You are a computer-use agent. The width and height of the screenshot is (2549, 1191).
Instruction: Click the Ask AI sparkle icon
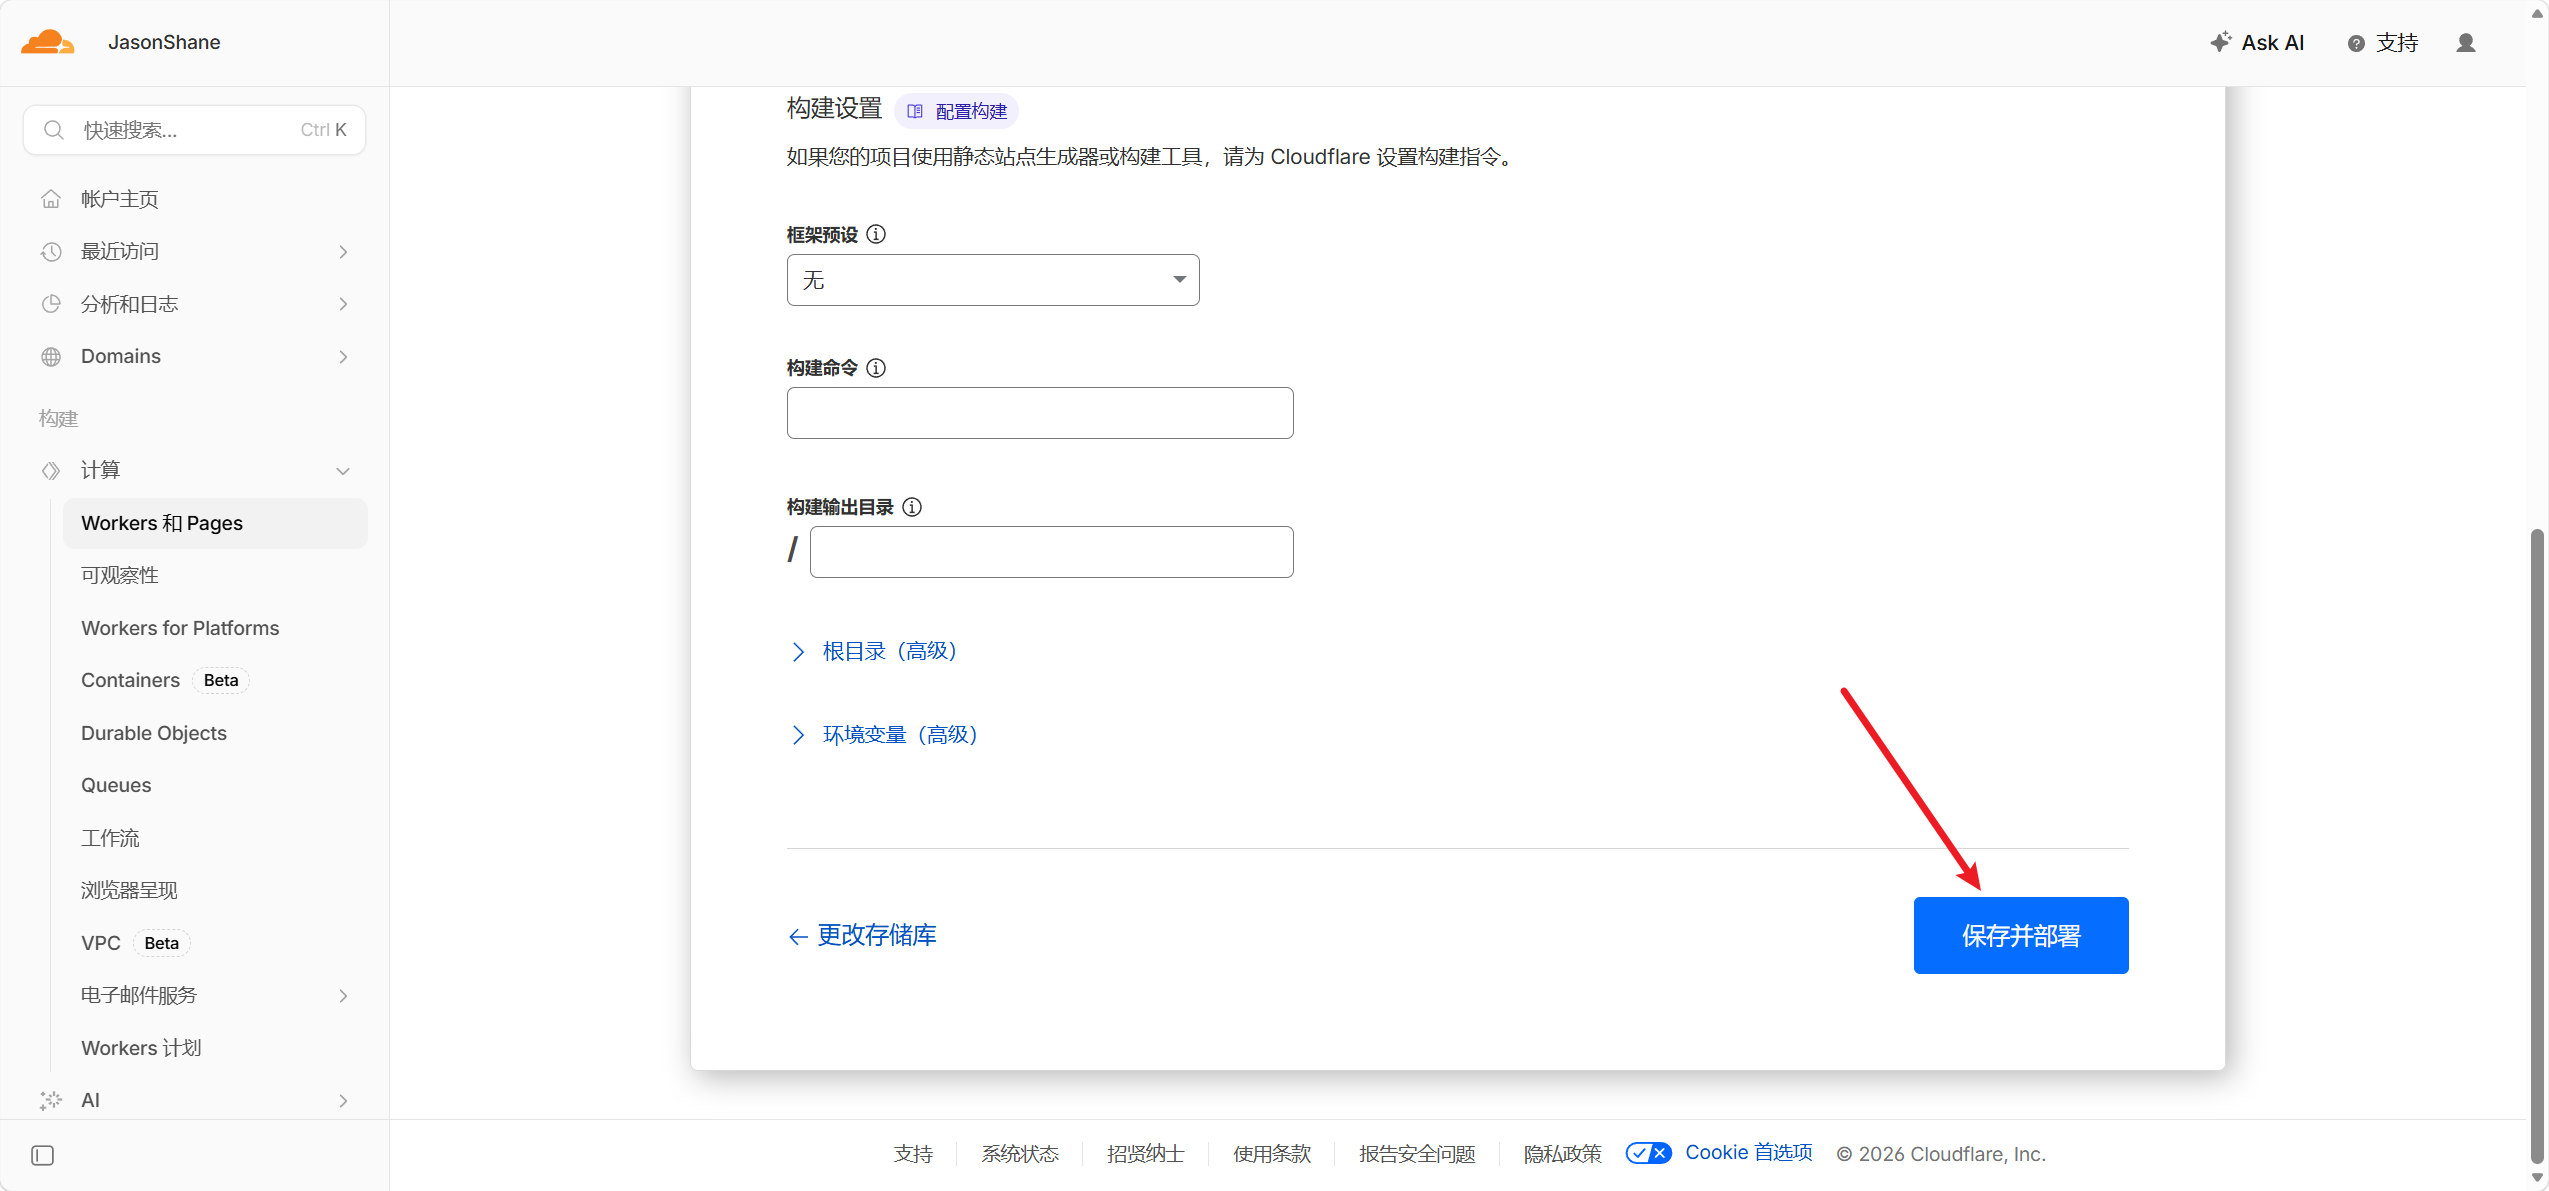point(2220,42)
